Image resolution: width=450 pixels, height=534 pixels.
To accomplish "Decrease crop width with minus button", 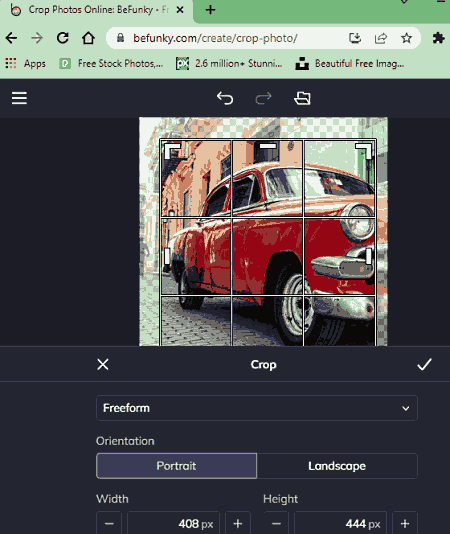I will tap(109, 523).
